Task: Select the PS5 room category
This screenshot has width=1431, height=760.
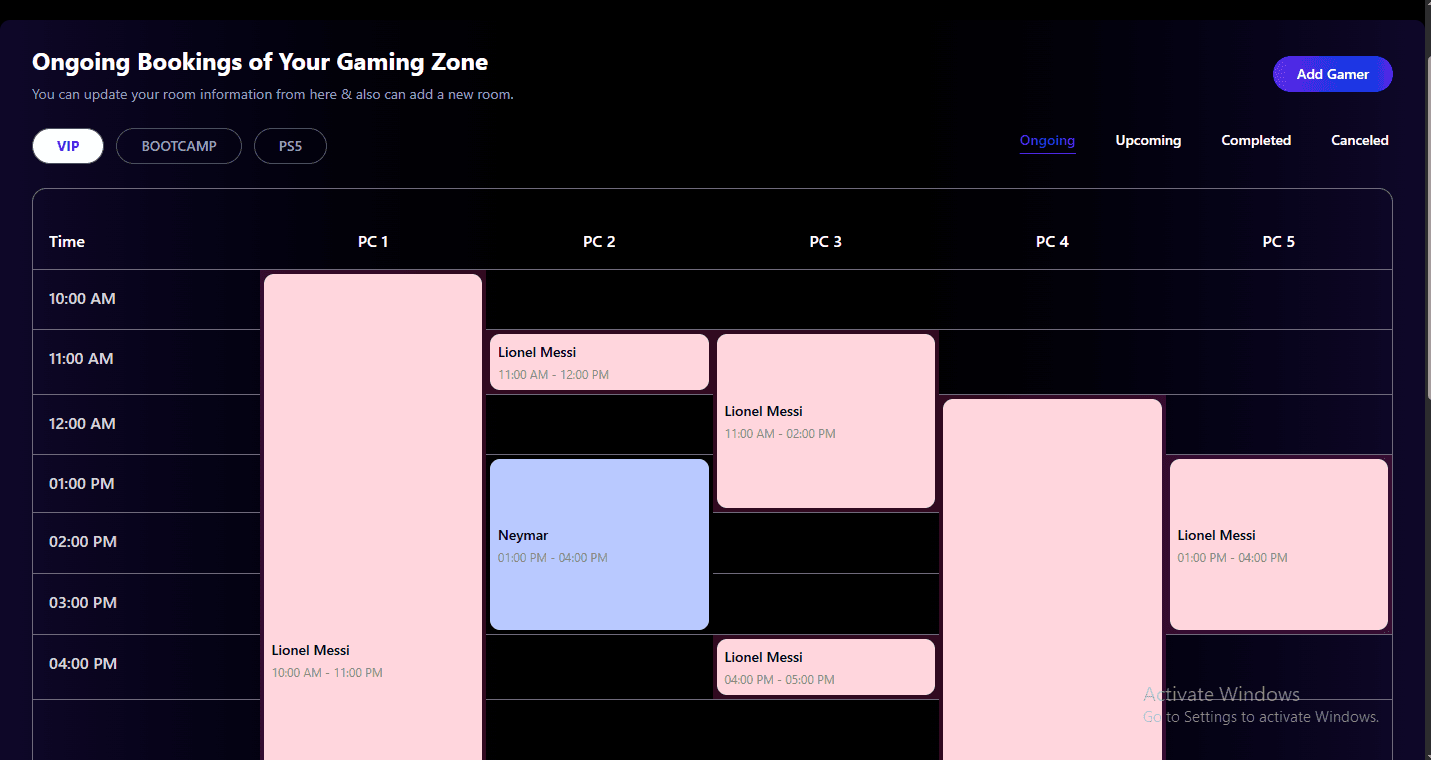Action: point(290,146)
